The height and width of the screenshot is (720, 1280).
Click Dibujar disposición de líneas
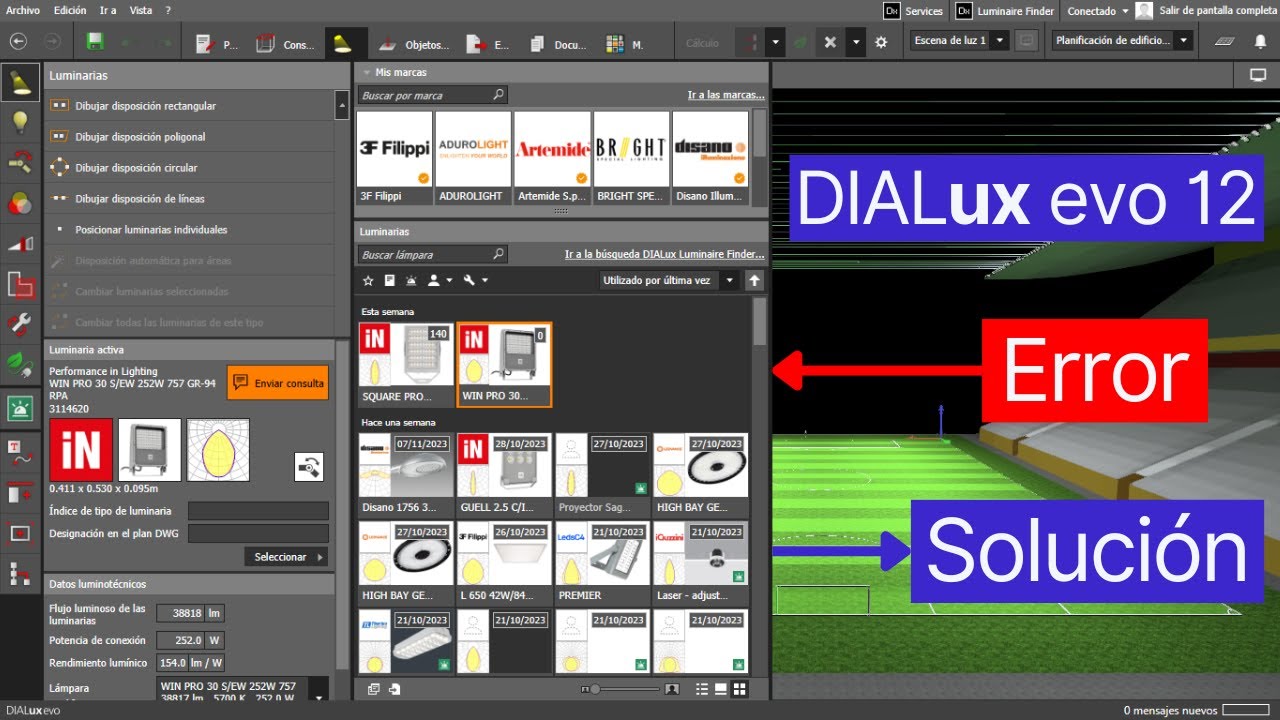pos(189,199)
